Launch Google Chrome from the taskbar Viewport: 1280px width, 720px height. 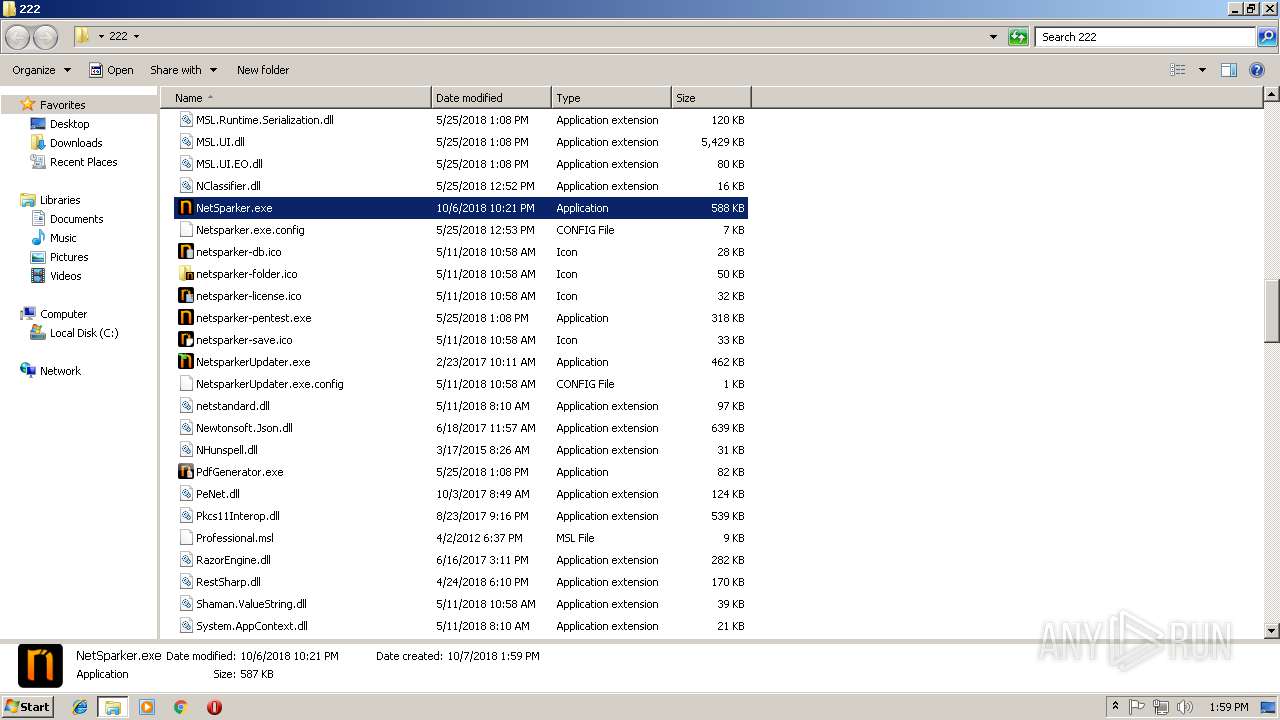180,707
